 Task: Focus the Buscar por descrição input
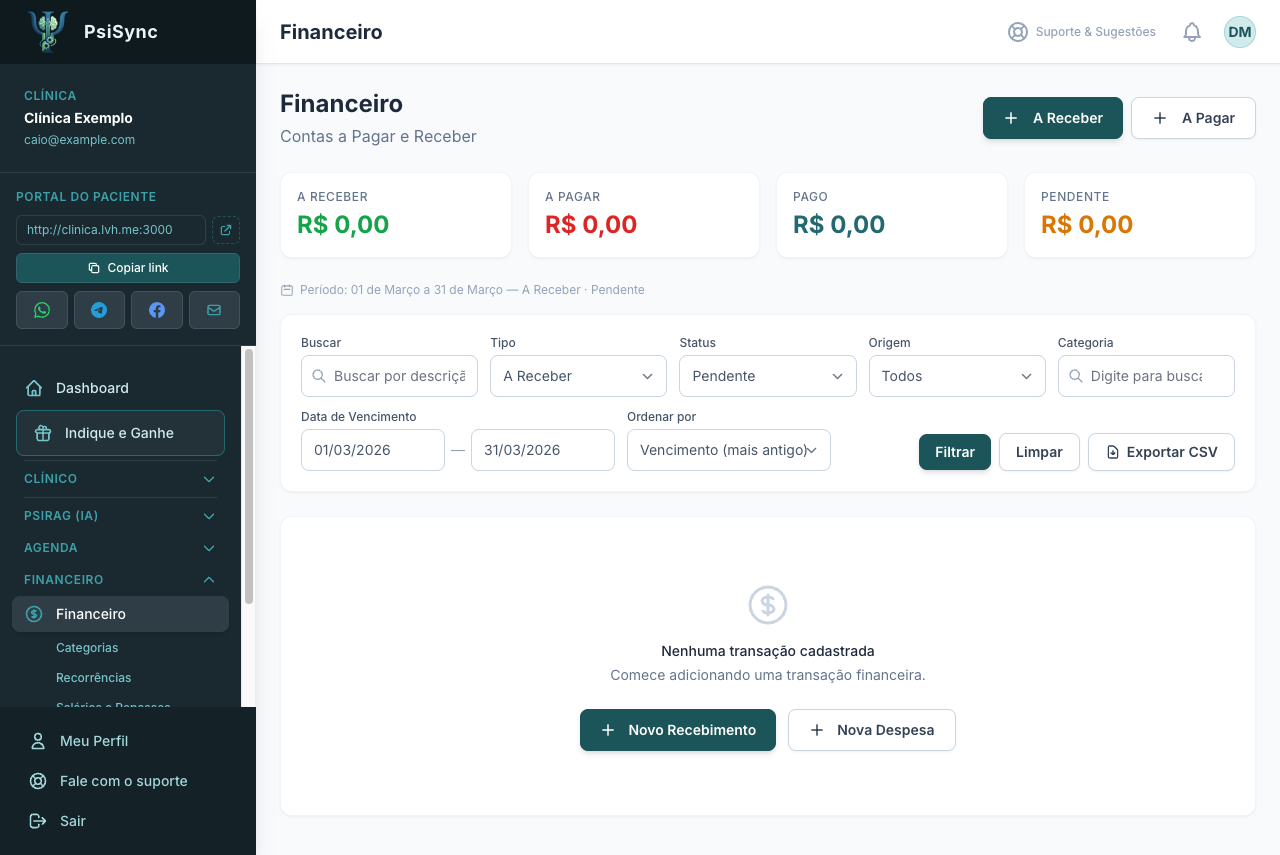tap(389, 376)
